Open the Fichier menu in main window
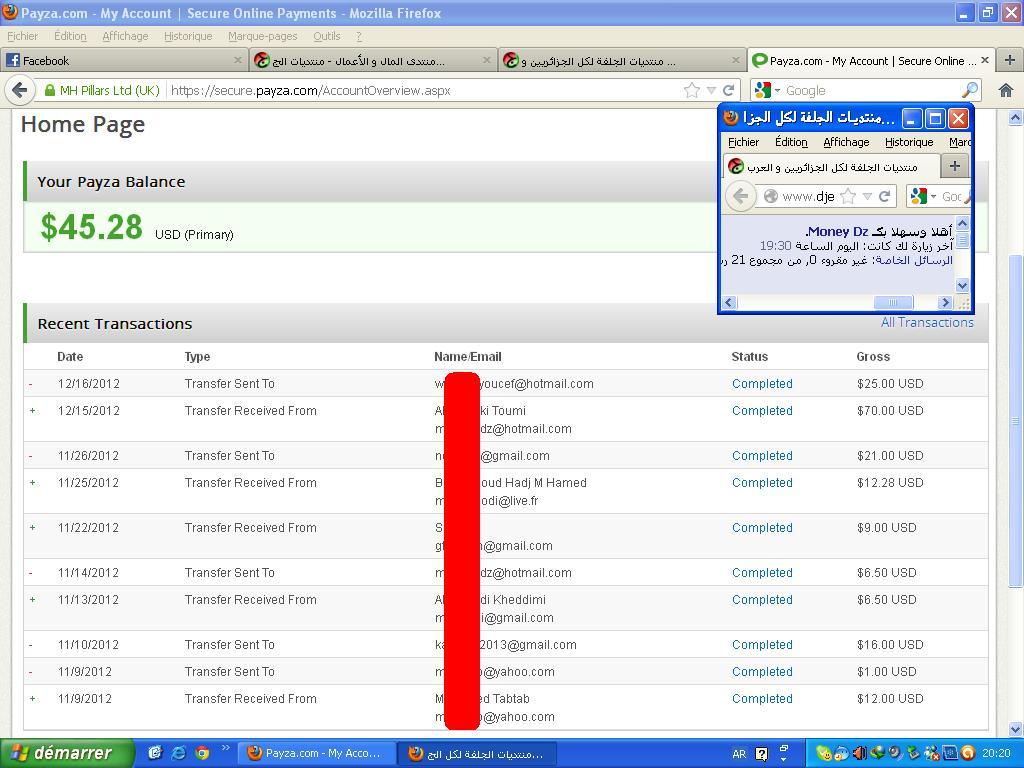Viewport: 1024px width, 768px height. tap(22, 36)
